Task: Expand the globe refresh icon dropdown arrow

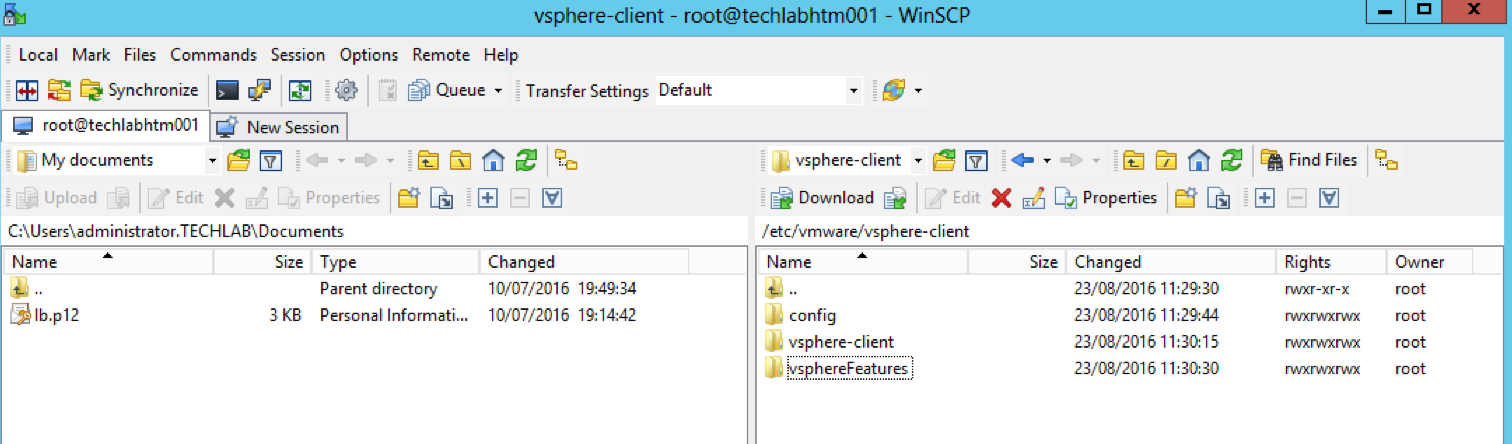Action: 918,91
